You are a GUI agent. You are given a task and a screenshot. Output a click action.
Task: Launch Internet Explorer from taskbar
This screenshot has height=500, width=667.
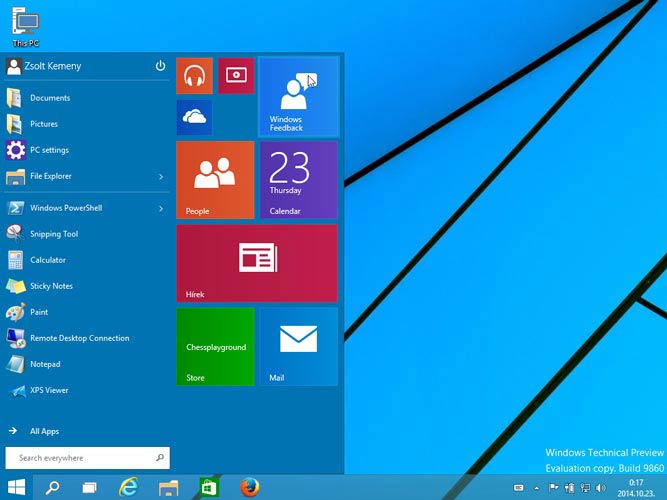tap(128, 487)
